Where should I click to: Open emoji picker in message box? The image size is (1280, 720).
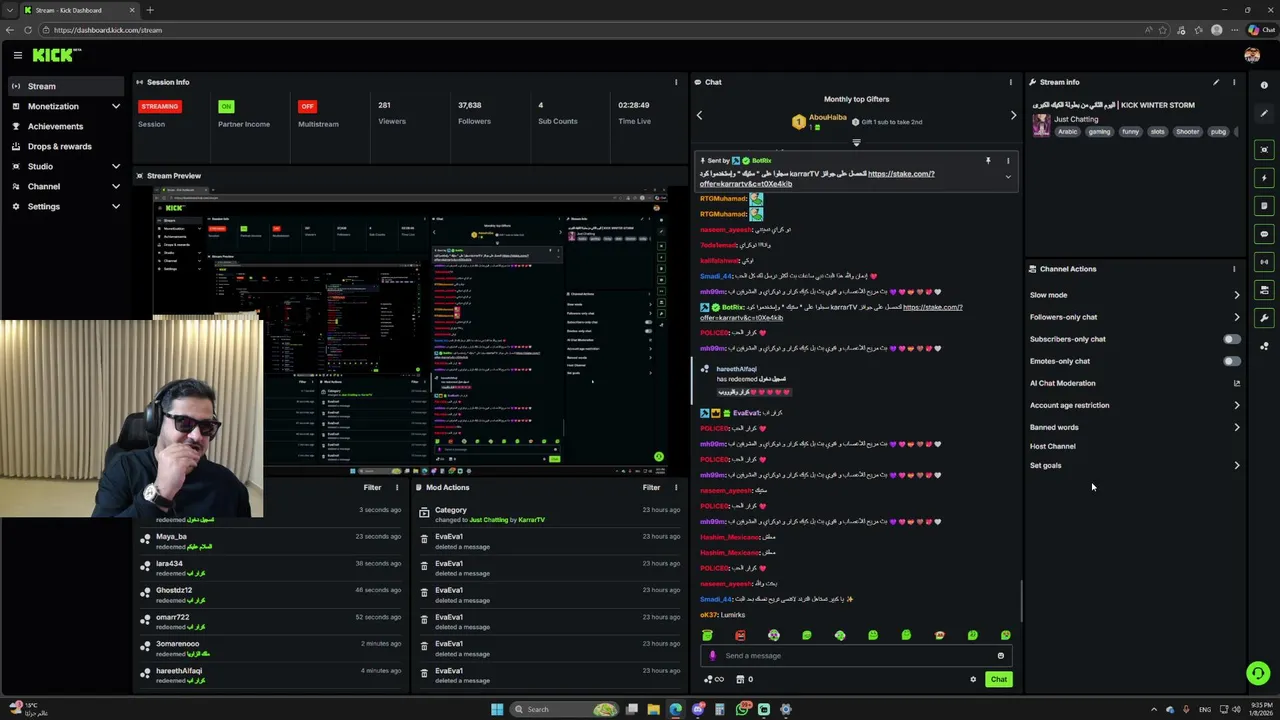[1000, 656]
